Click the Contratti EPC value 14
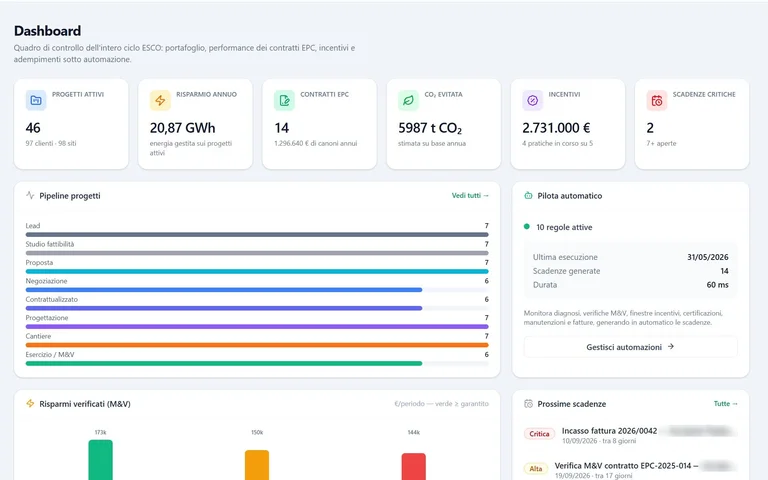 pyautogui.click(x=282, y=128)
